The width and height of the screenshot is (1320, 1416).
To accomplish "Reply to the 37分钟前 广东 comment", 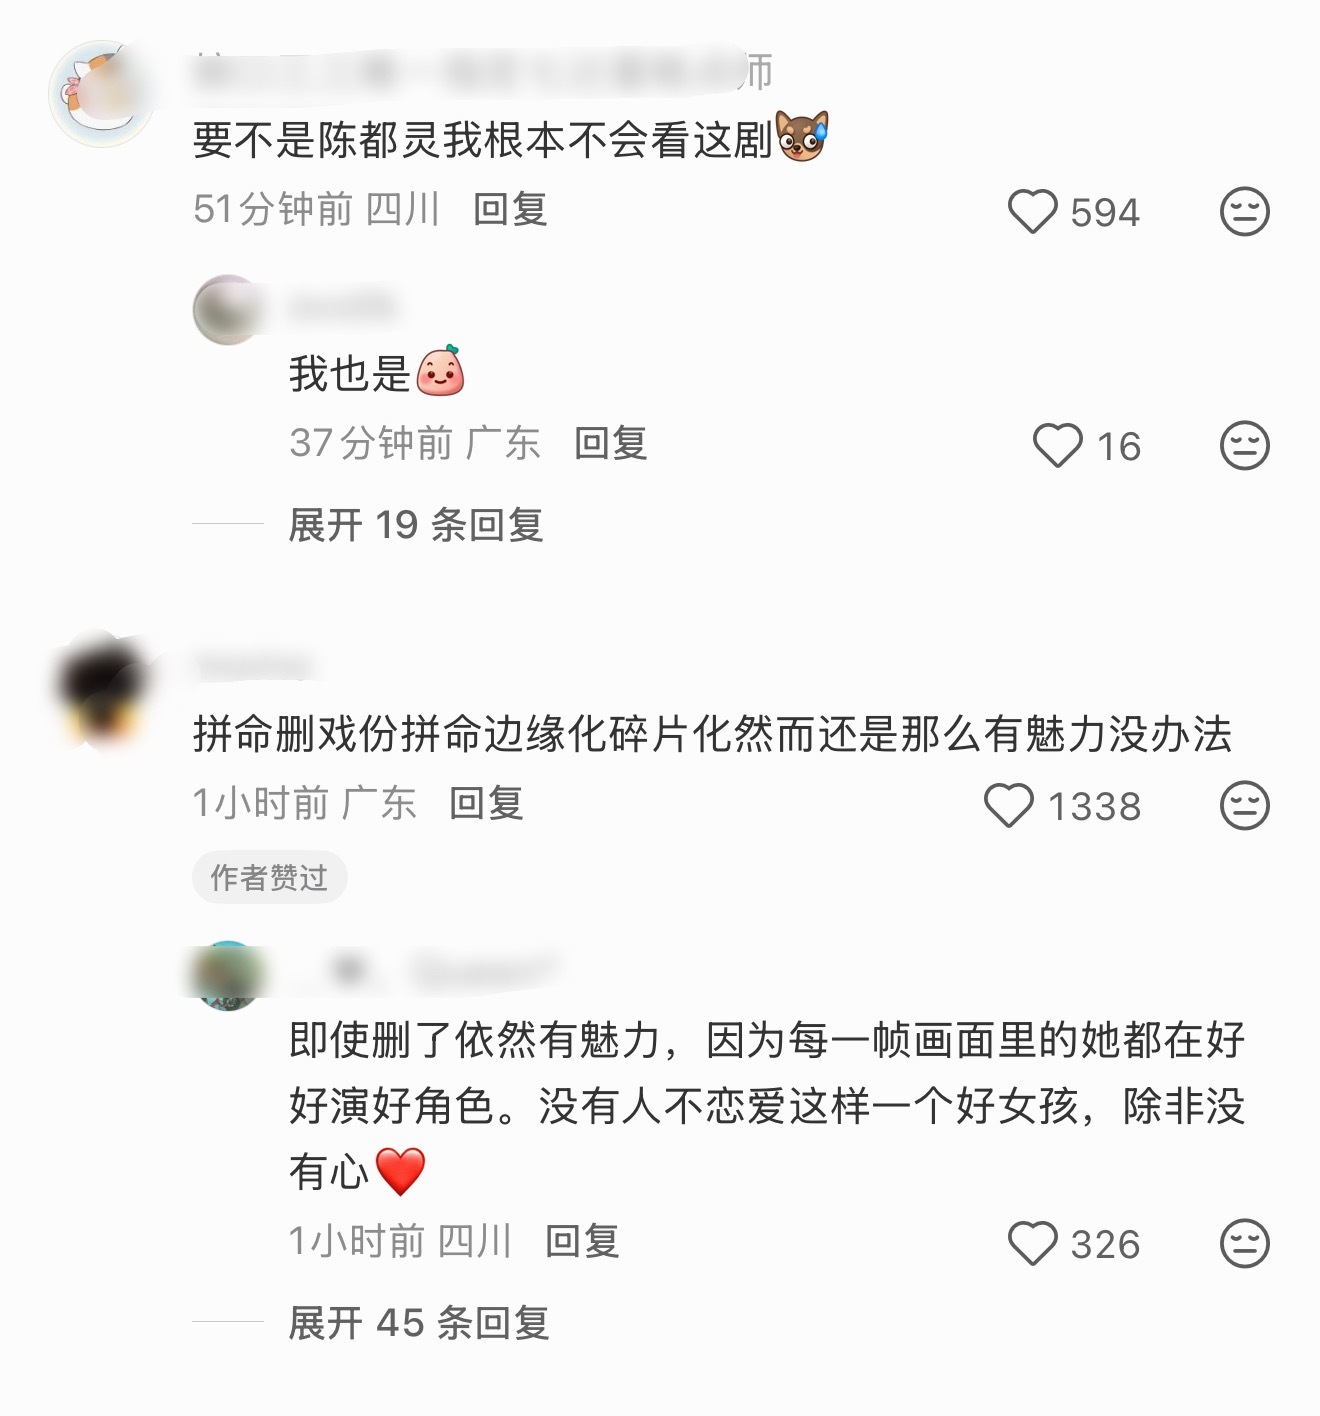I will coord(611,443).
